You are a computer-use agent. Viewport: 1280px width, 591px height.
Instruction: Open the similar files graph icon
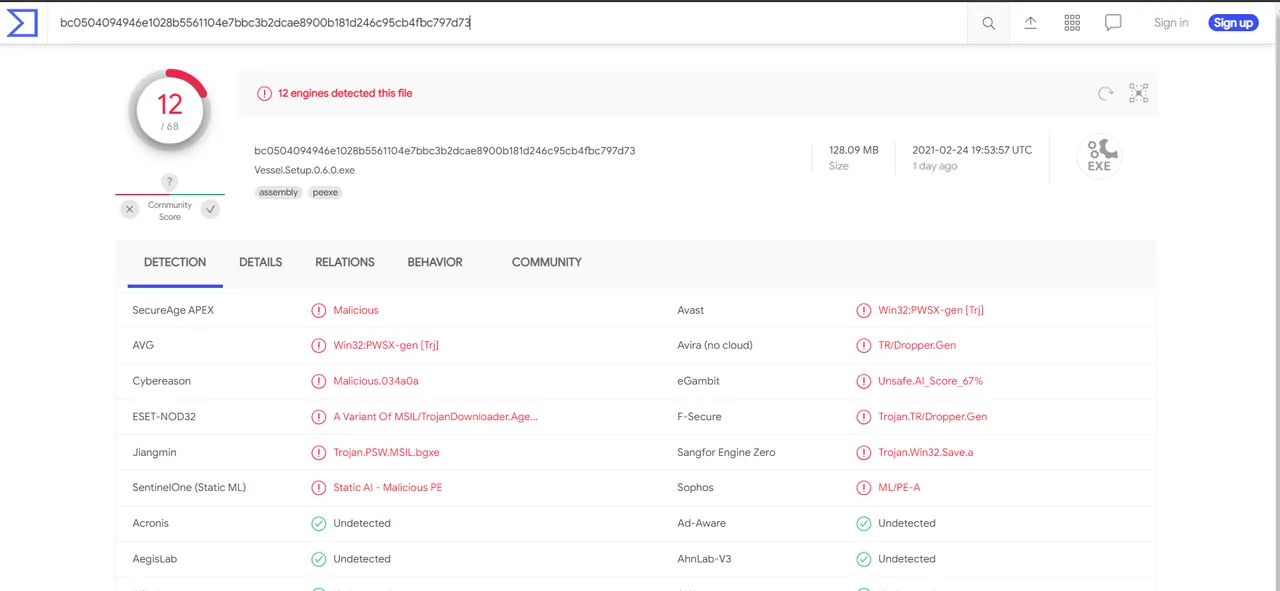click(1139, 93)
